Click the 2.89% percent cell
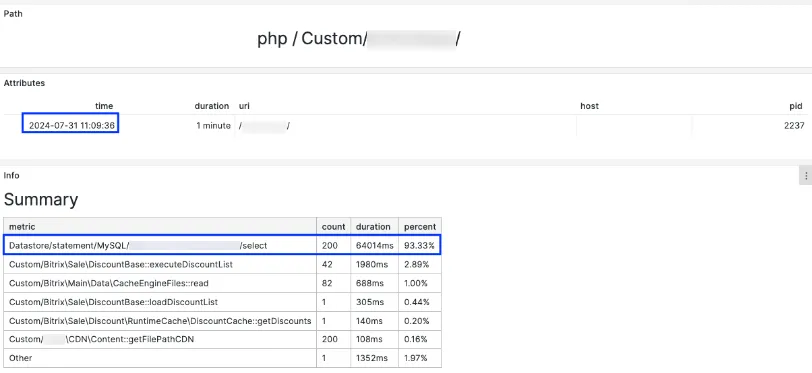 (x=420, y=264)
